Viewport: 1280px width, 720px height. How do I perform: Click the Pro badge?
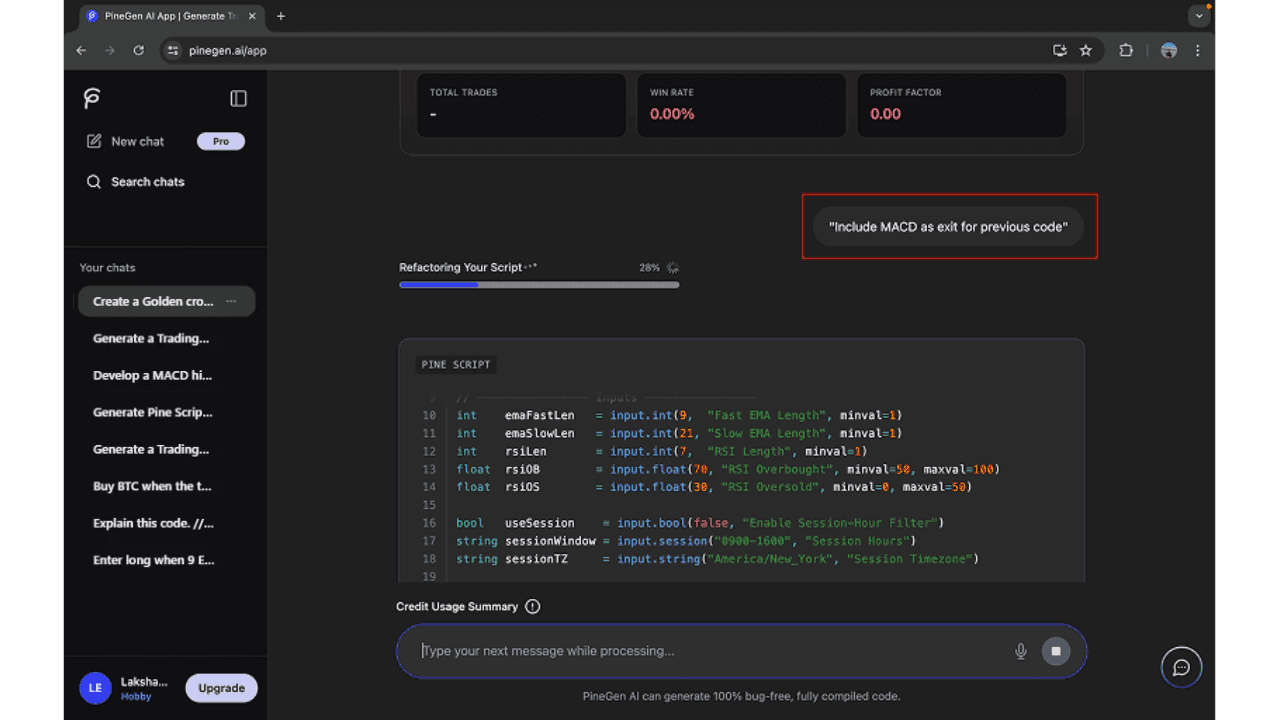coord(221,141)
